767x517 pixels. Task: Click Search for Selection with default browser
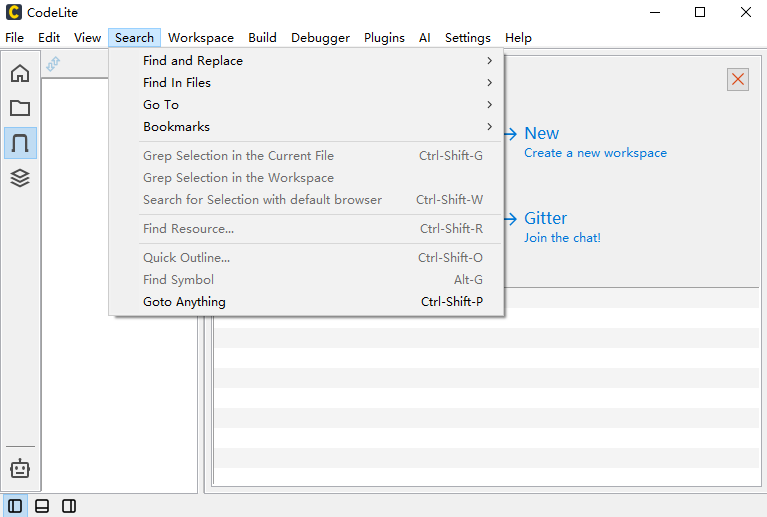pos(307,200)
